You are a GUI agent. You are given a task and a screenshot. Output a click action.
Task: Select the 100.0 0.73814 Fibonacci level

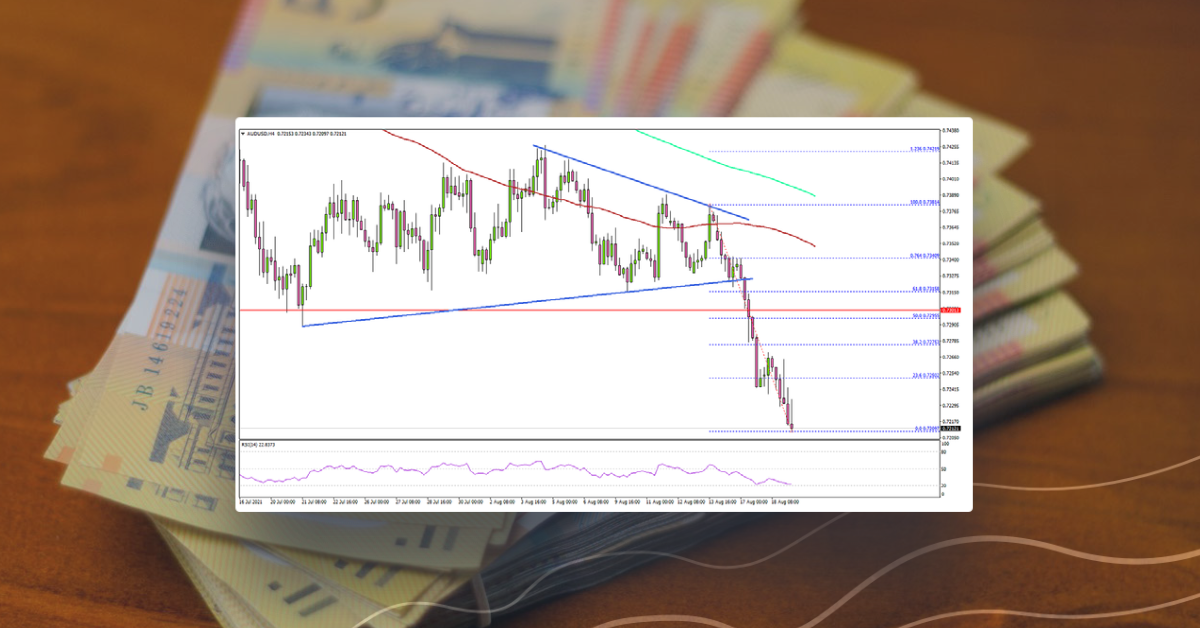pos(926,203)
